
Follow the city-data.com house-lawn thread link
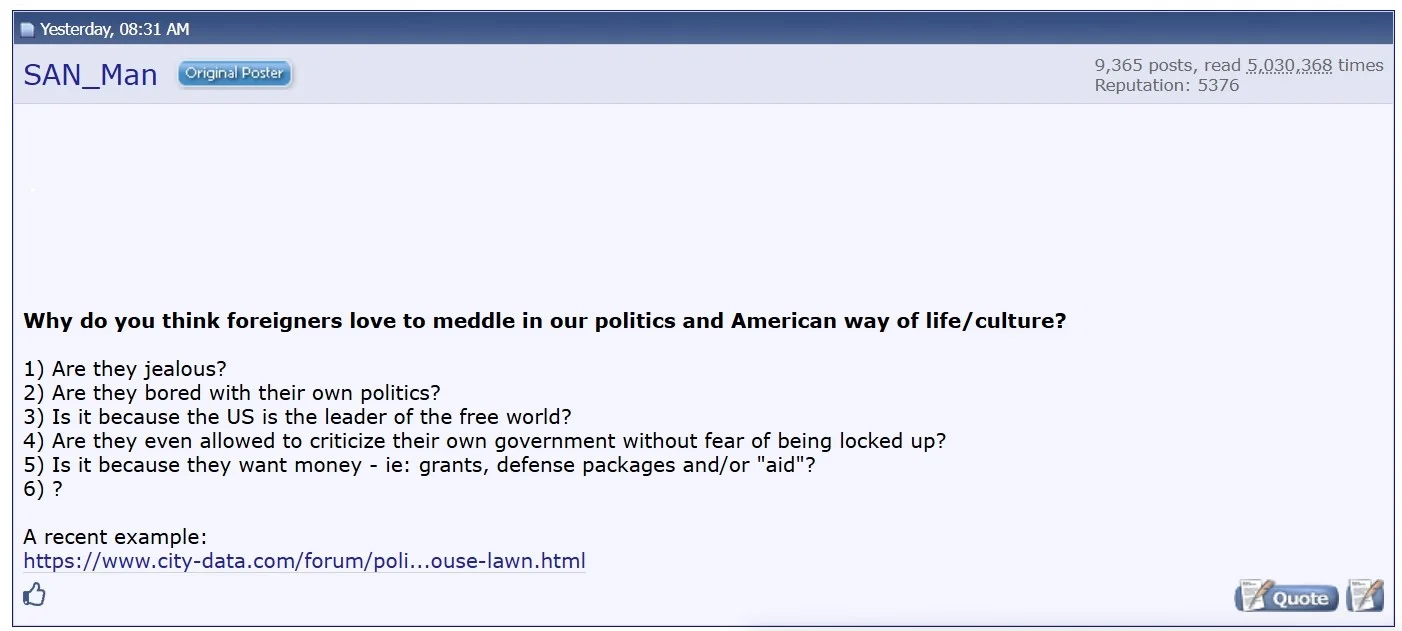(x=304, y=561)
